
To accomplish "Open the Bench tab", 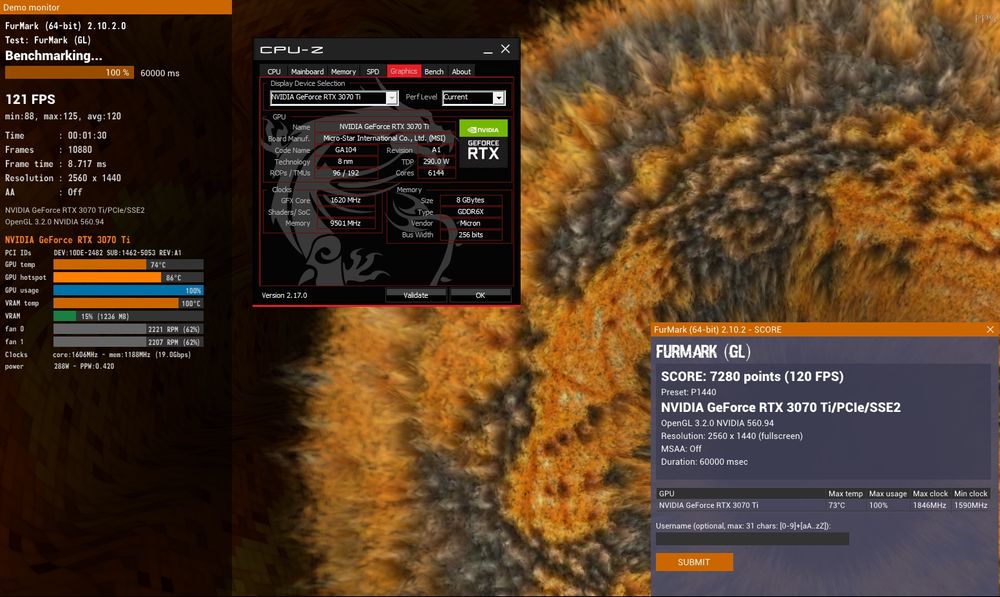I will pos(434,71).
